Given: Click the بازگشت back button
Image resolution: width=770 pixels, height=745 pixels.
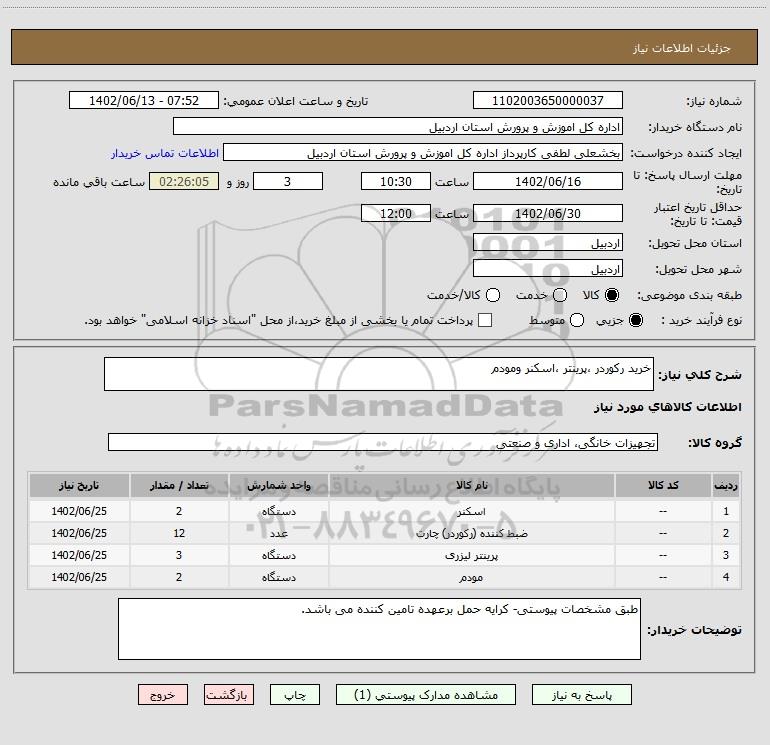Looking at the screenshot, I should point(229,695).
